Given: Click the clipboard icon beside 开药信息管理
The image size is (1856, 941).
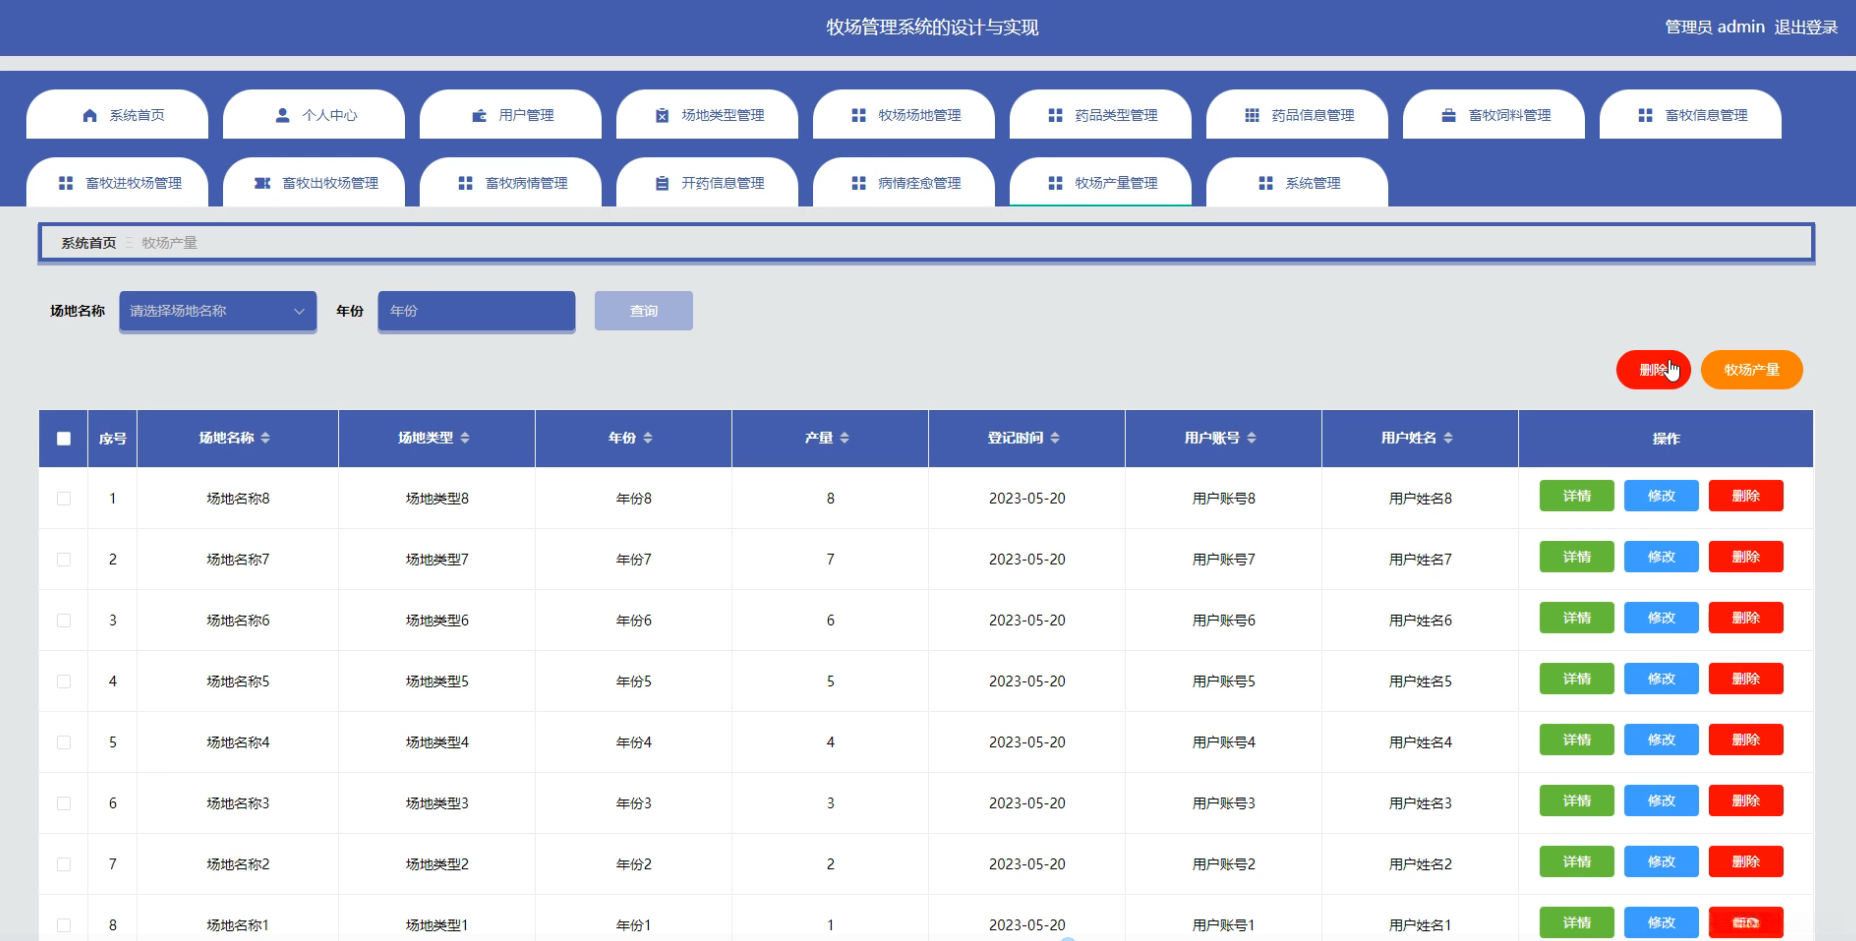Looking at the screenshot, I should pos(662,184).
